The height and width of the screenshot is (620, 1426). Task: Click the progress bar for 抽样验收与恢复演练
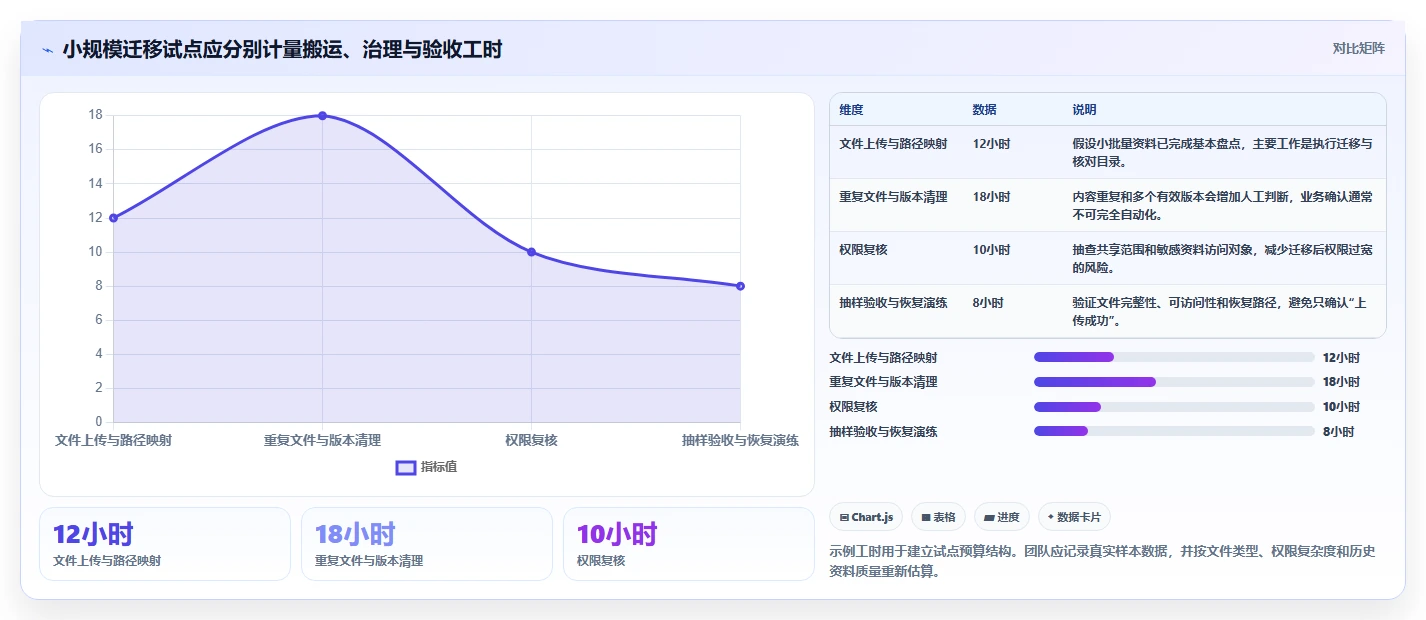(x=1174, y=432)
